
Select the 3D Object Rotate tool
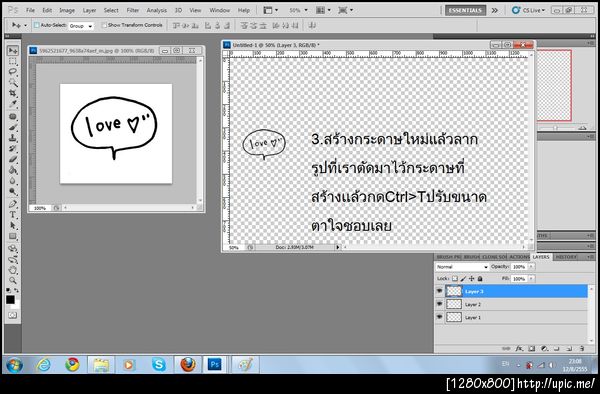[13, 249]
